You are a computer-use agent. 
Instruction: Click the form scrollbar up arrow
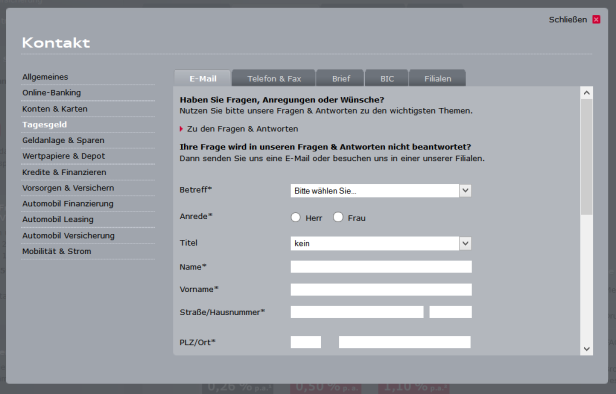point(587,93)
